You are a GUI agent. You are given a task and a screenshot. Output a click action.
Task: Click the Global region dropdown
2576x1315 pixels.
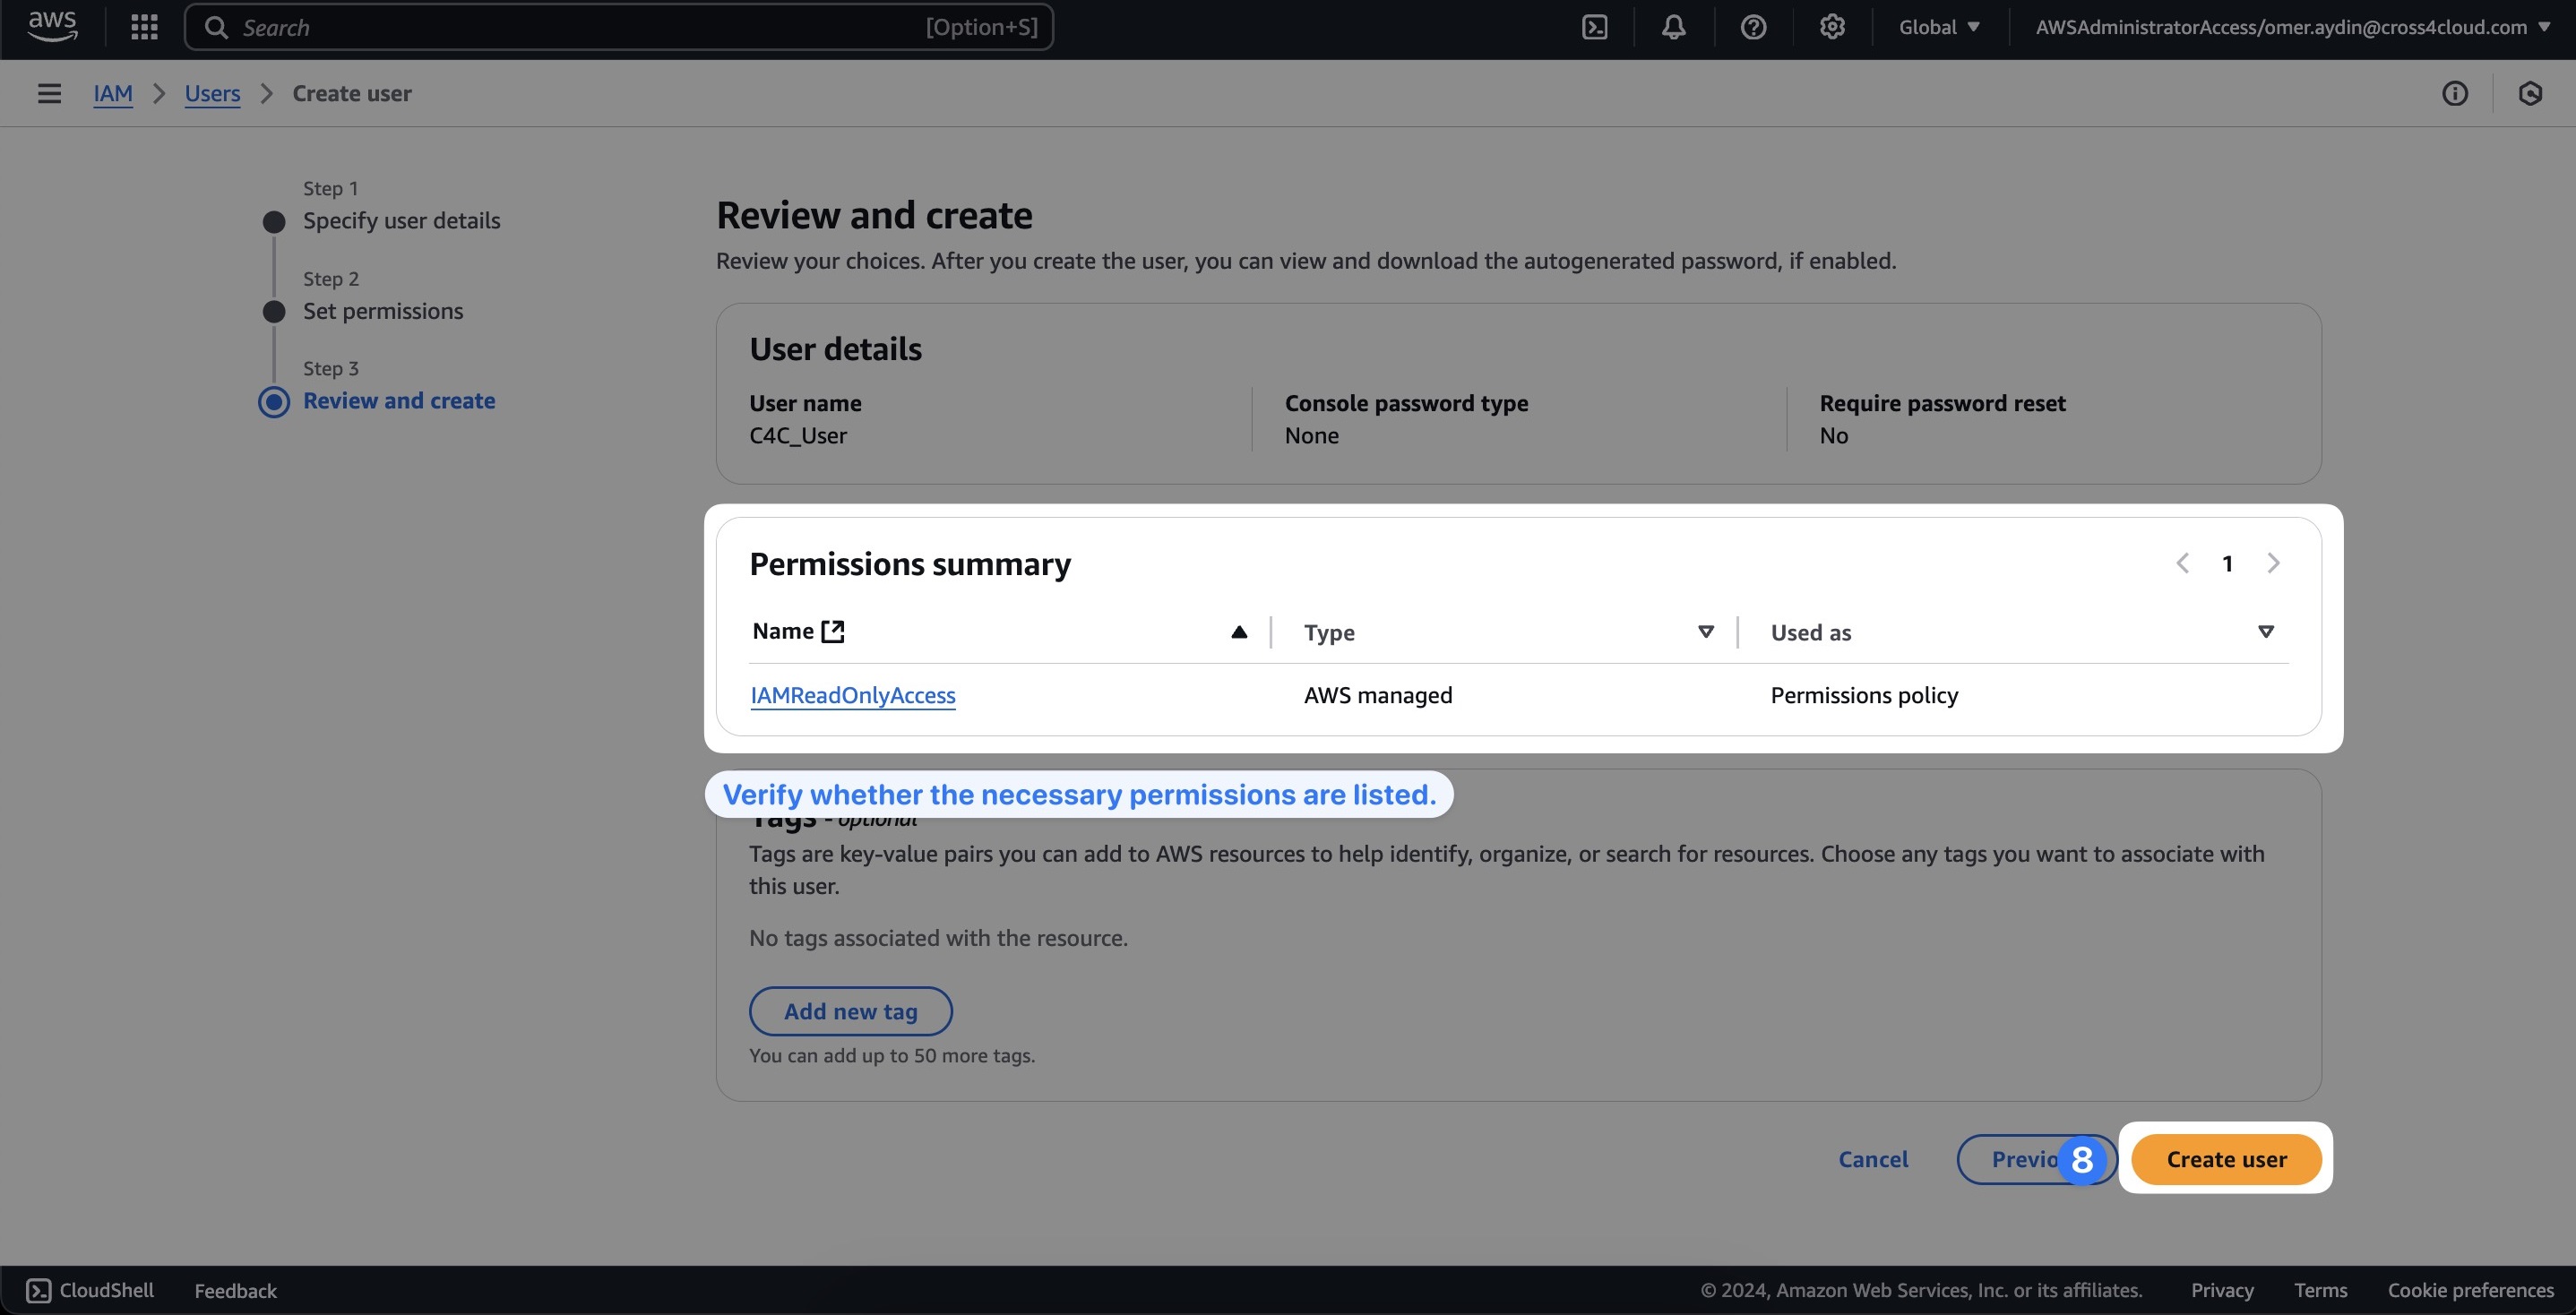(1939, 27)
